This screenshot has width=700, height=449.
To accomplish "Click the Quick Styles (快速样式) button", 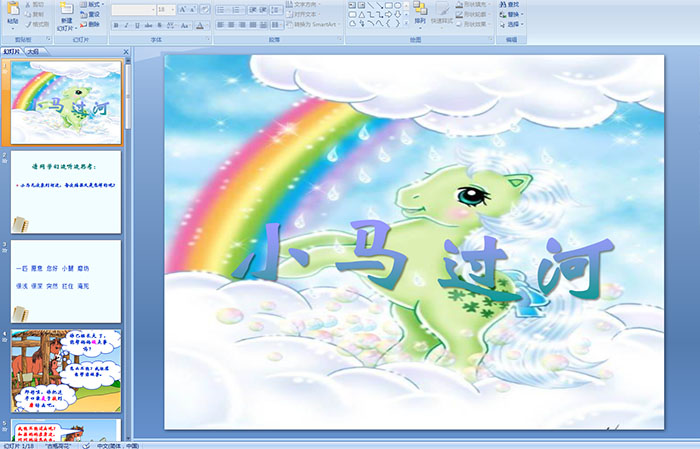I will [442, 13].
